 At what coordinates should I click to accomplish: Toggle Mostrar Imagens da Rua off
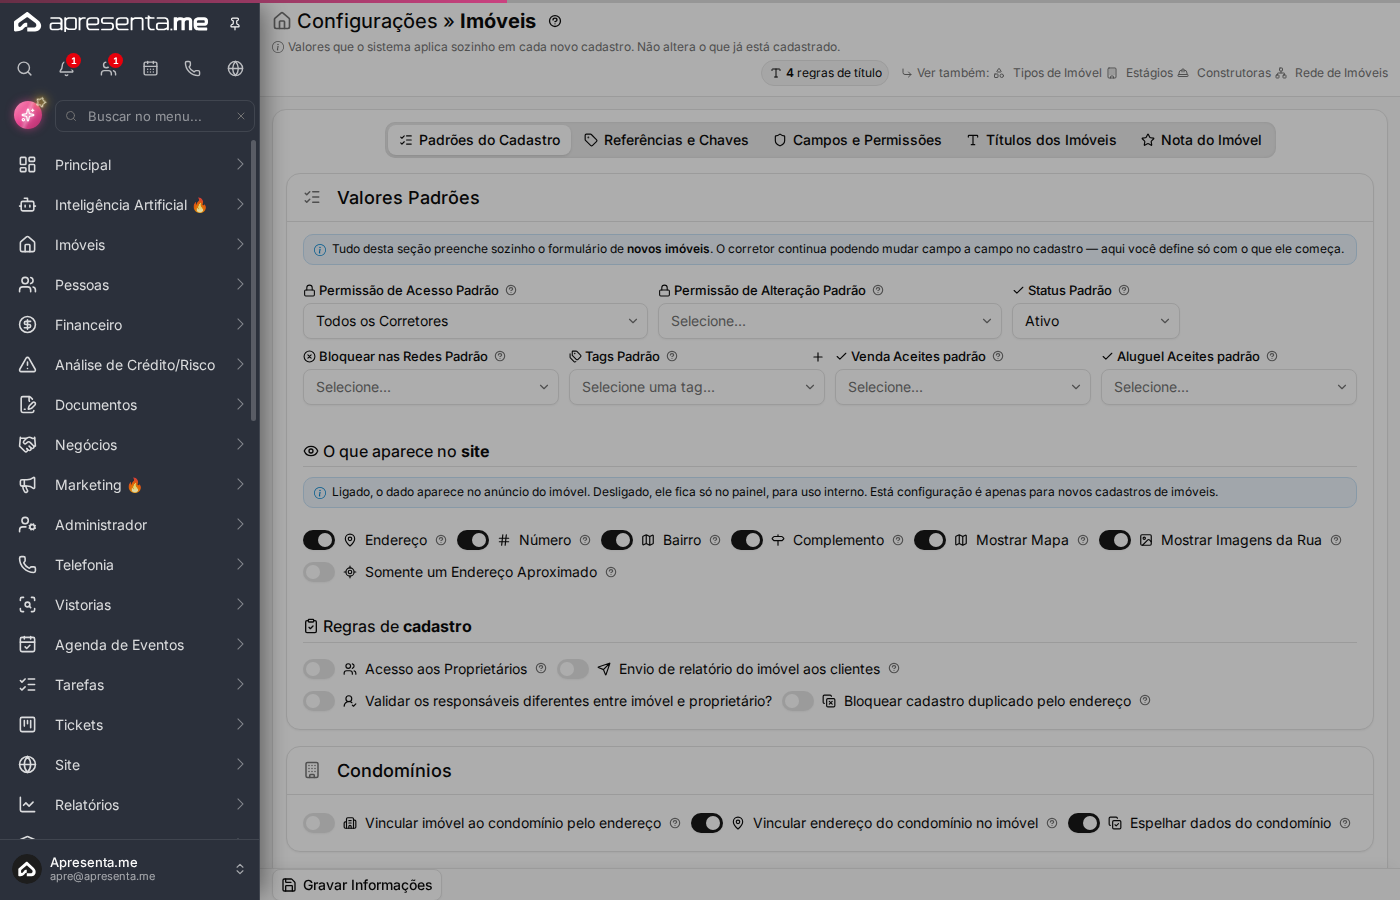[x=1115, y=540]
